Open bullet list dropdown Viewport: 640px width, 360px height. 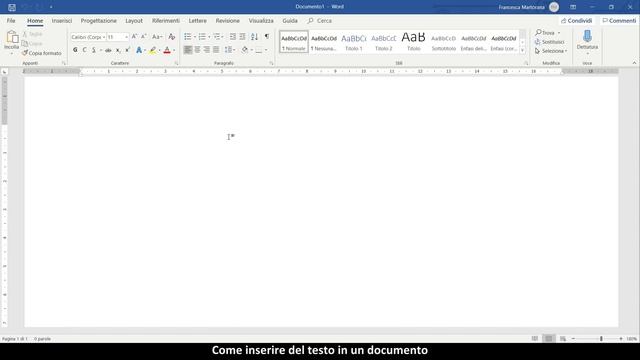195,37
